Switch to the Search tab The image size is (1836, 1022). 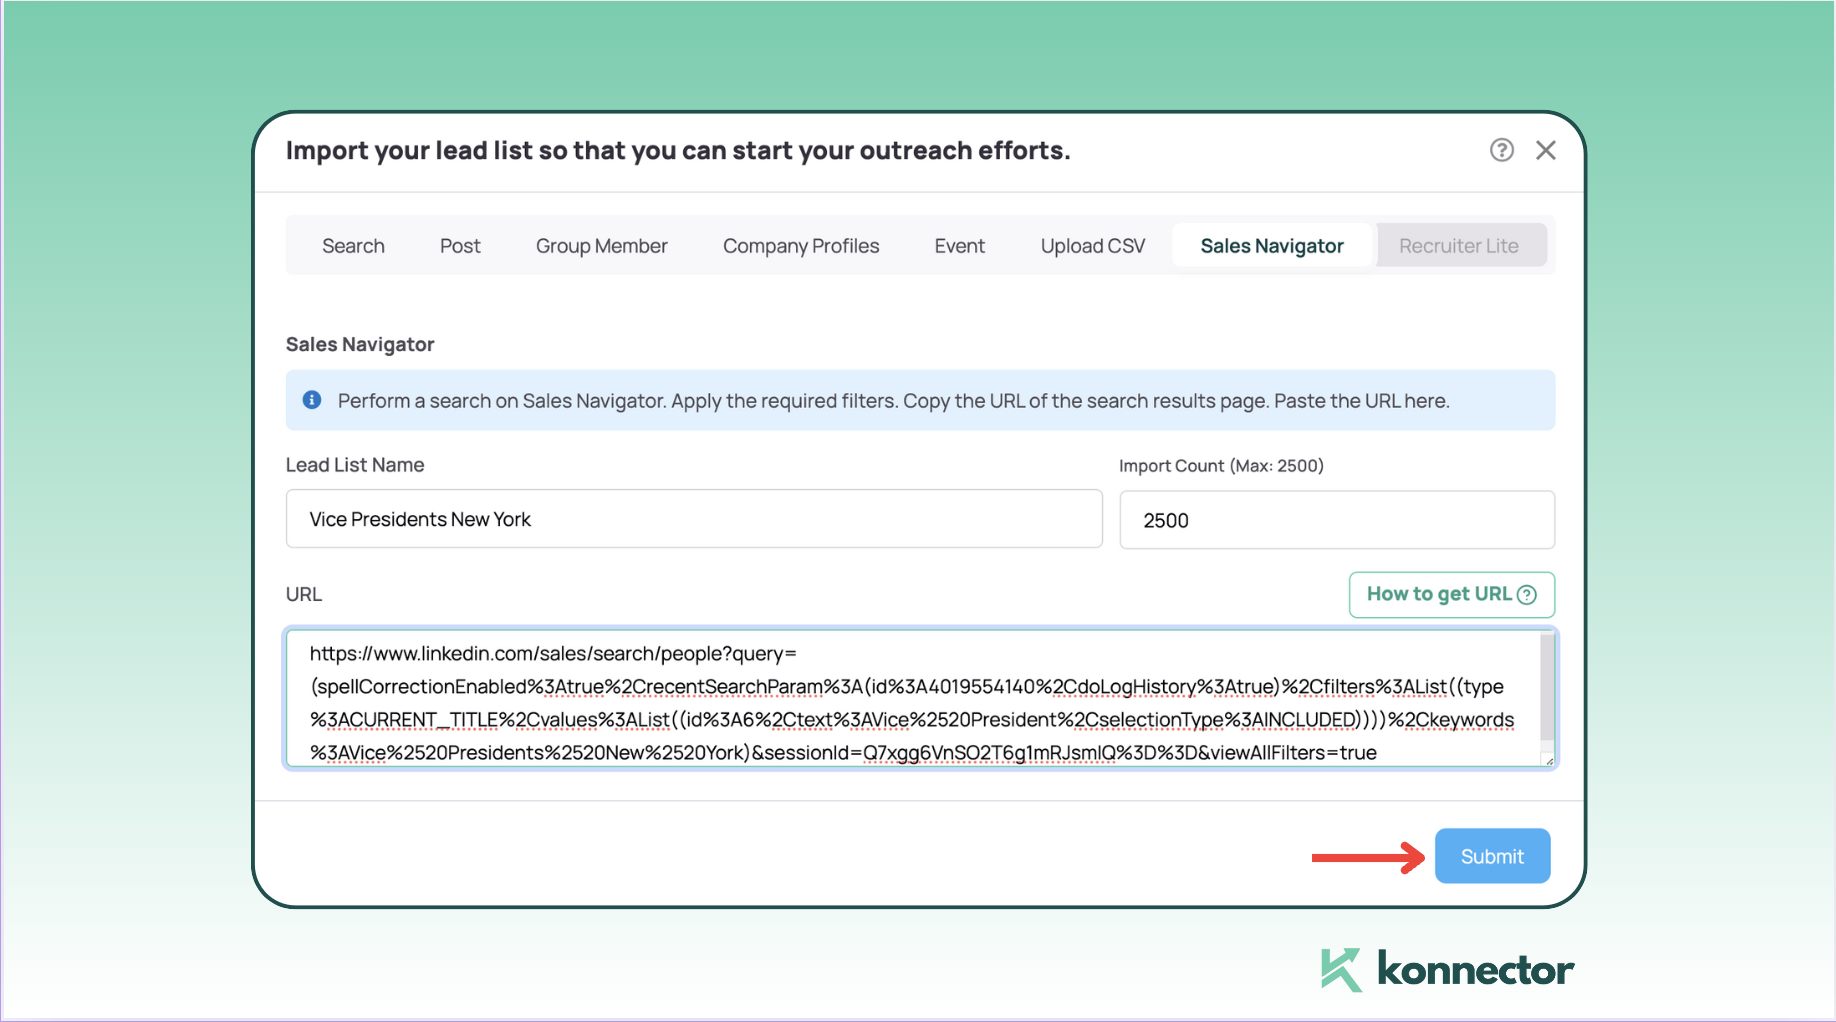353,246
